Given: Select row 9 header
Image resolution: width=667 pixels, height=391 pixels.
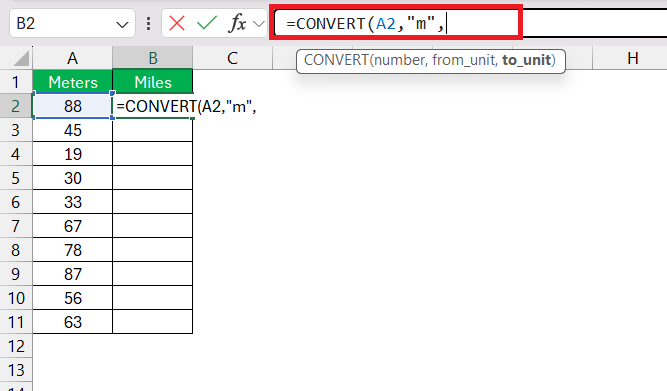Looking at the screenshot, I should pyautogui.click(x=16, y=274).
